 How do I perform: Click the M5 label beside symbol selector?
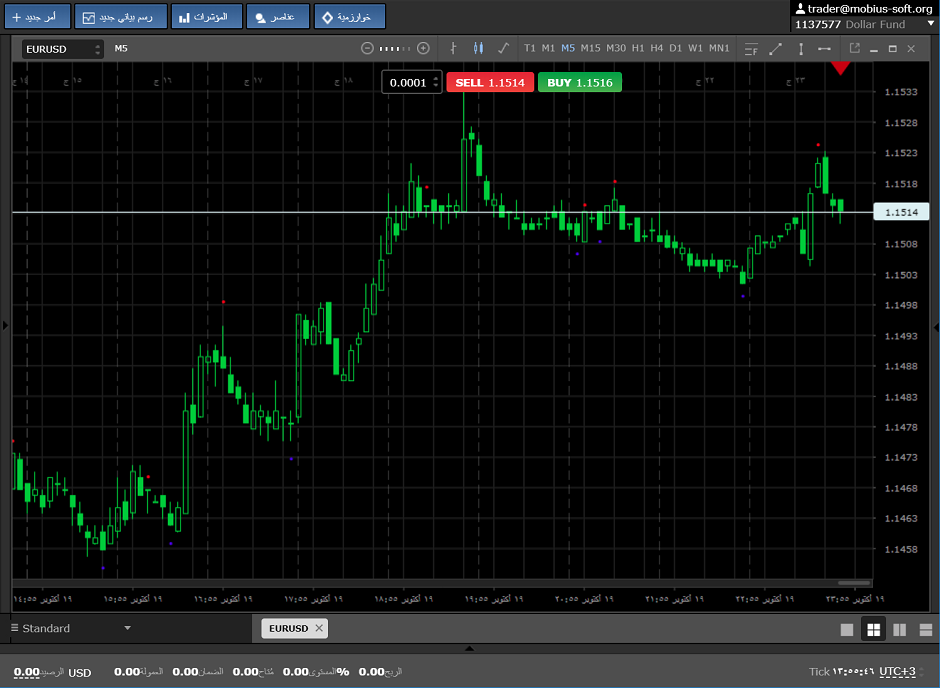(x=121, y=49)
